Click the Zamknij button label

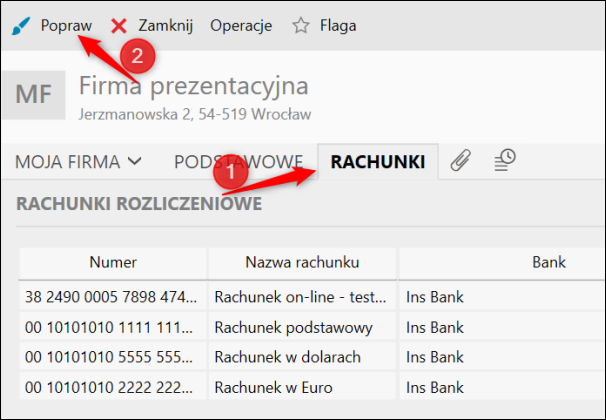tap(166, 26)
